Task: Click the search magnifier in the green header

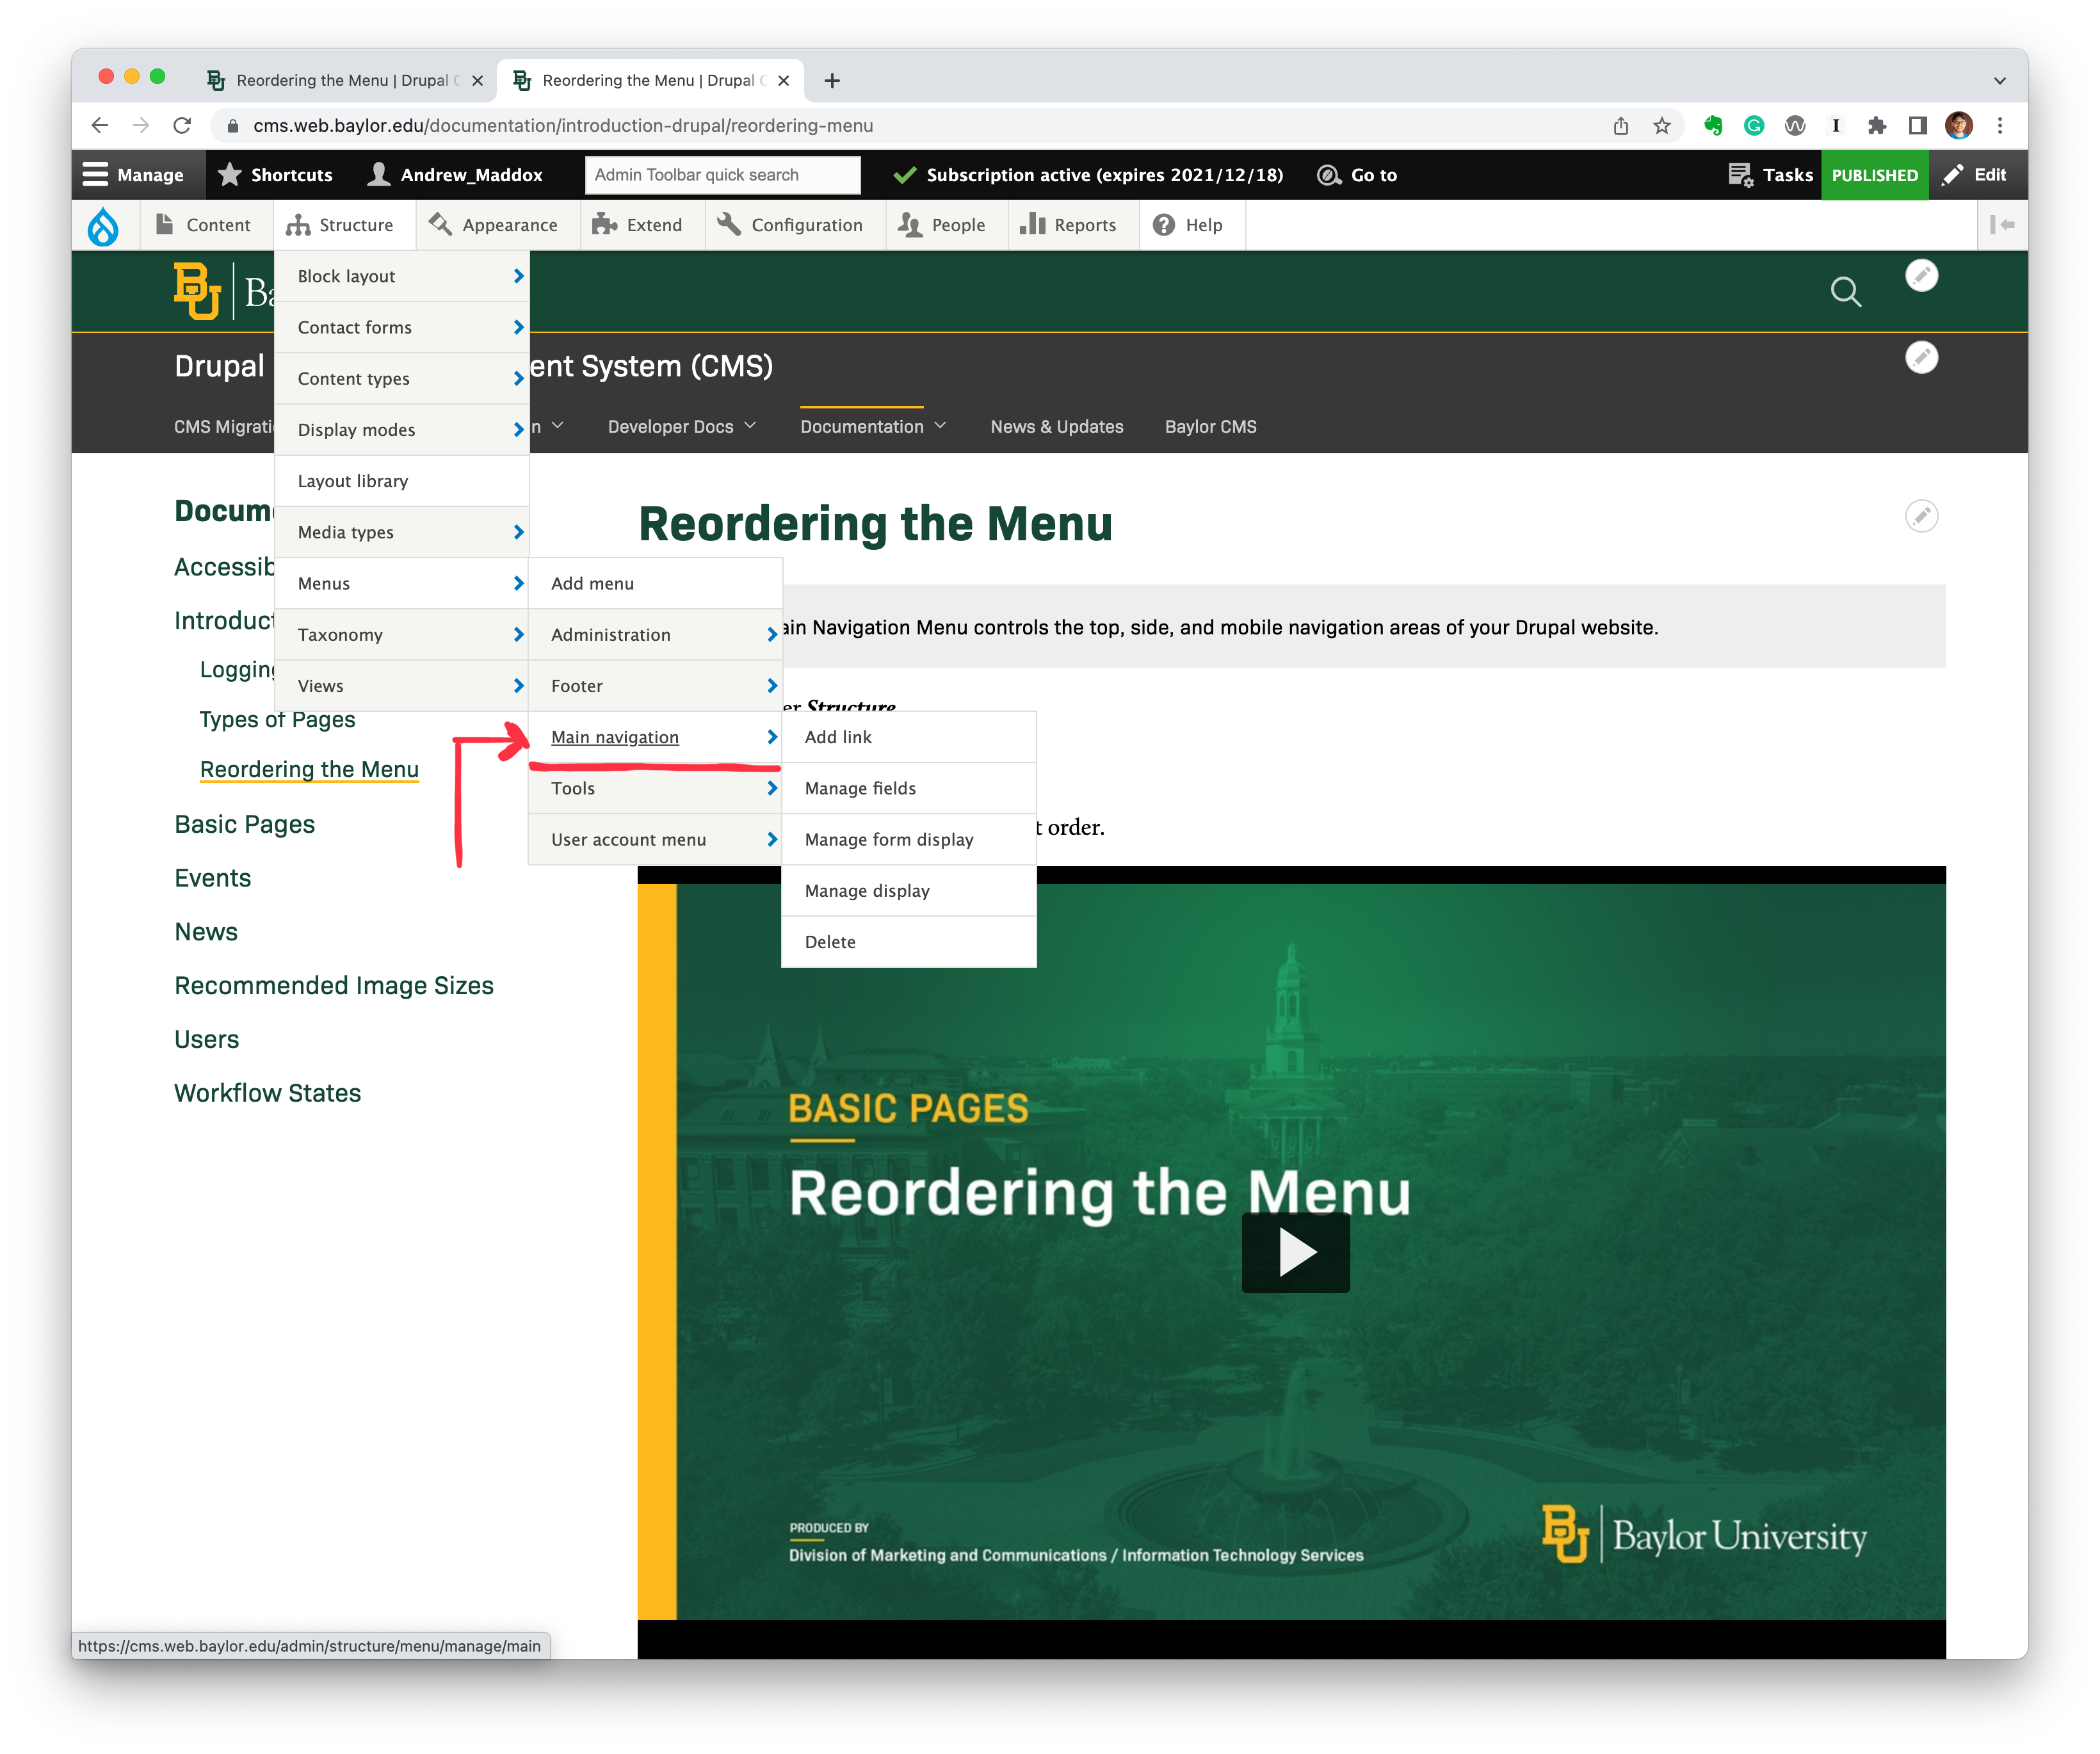Action: point(1846,292)
